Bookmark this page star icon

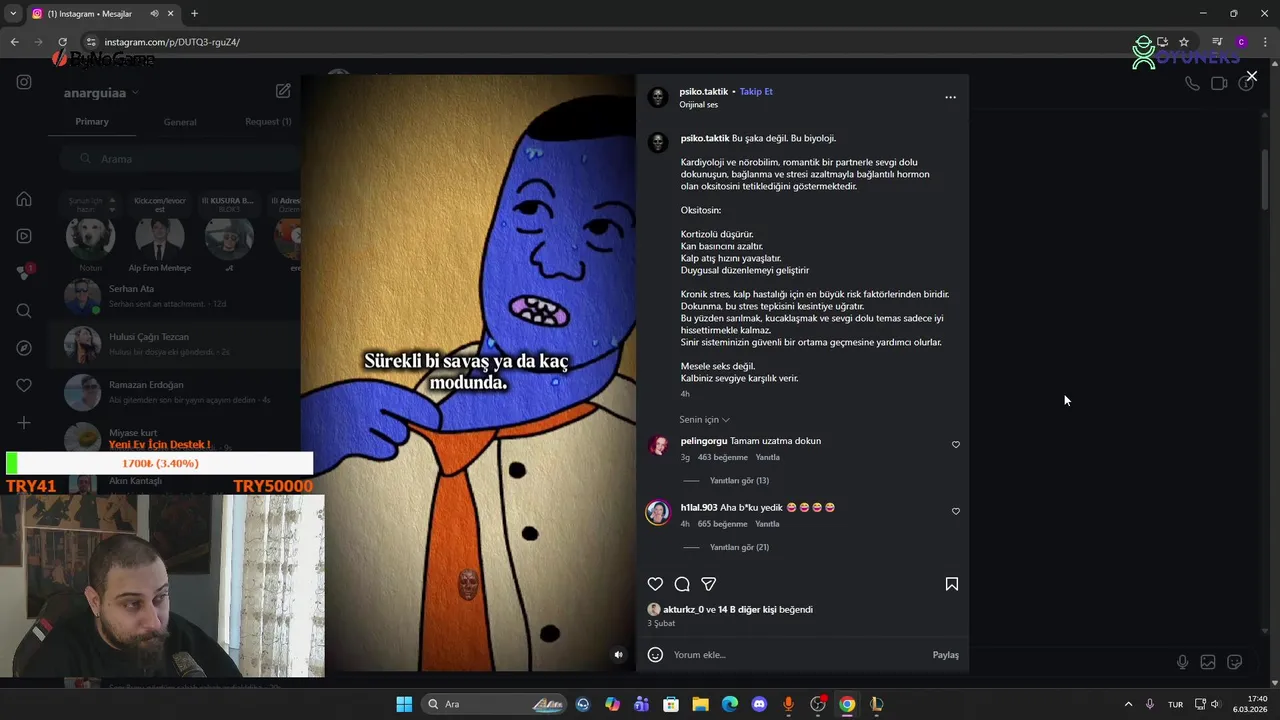click(x=1184, y=42)
